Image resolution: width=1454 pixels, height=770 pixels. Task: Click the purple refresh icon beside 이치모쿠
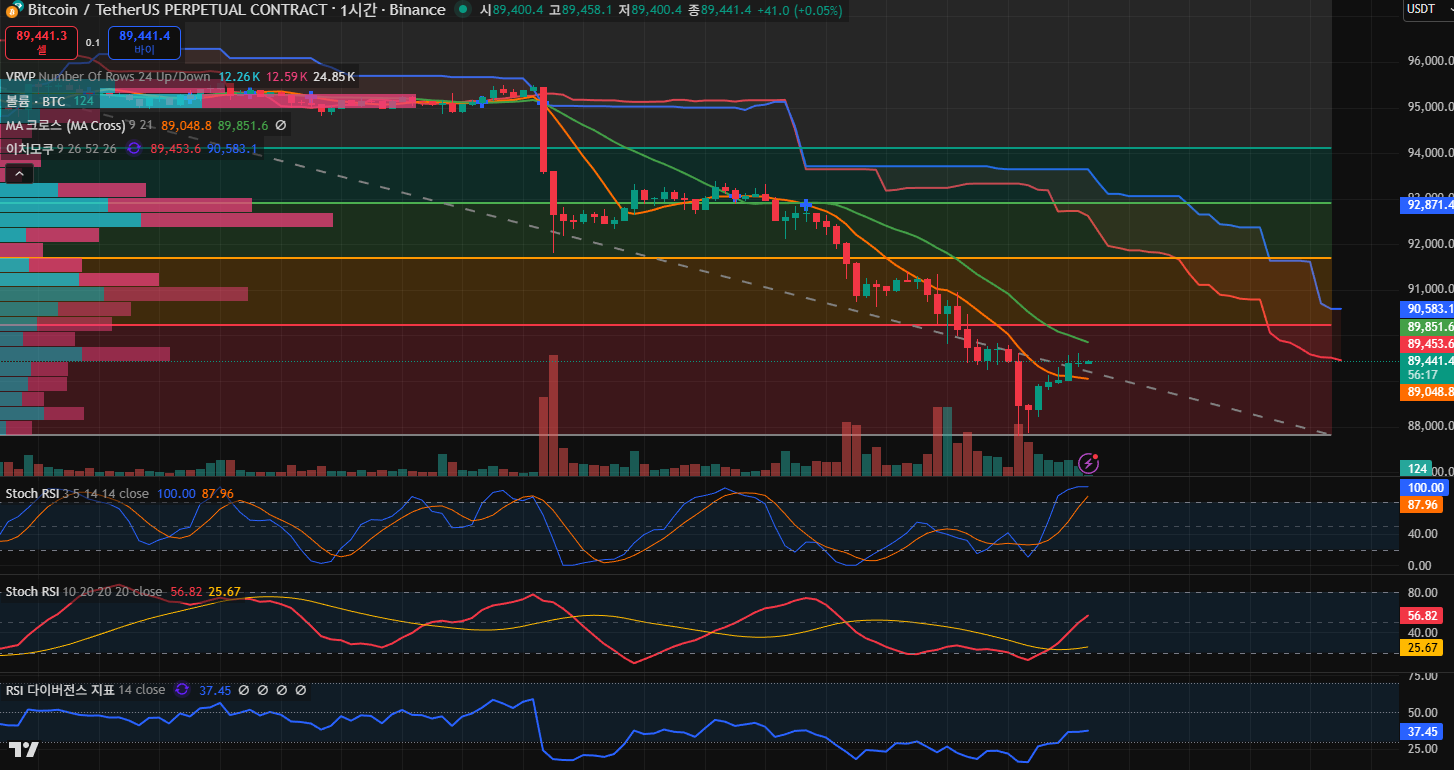click(133, 149)
